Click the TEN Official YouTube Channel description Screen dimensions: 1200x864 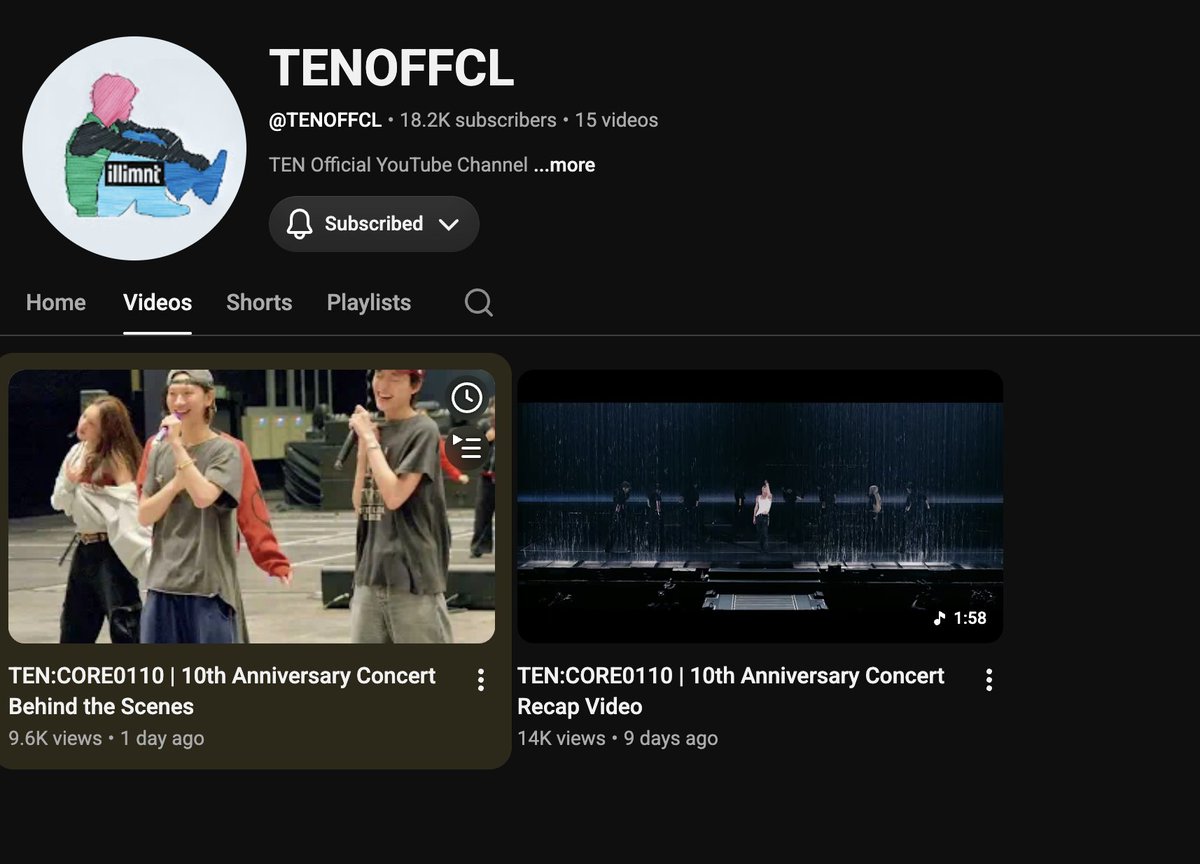click(398, 165)
